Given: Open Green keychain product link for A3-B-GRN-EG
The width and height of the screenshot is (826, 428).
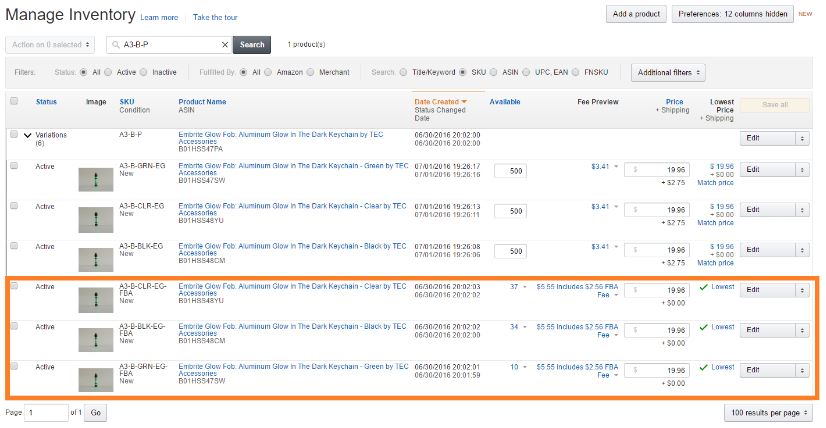Looking at the screenshot, I should [x=293, y=169].
